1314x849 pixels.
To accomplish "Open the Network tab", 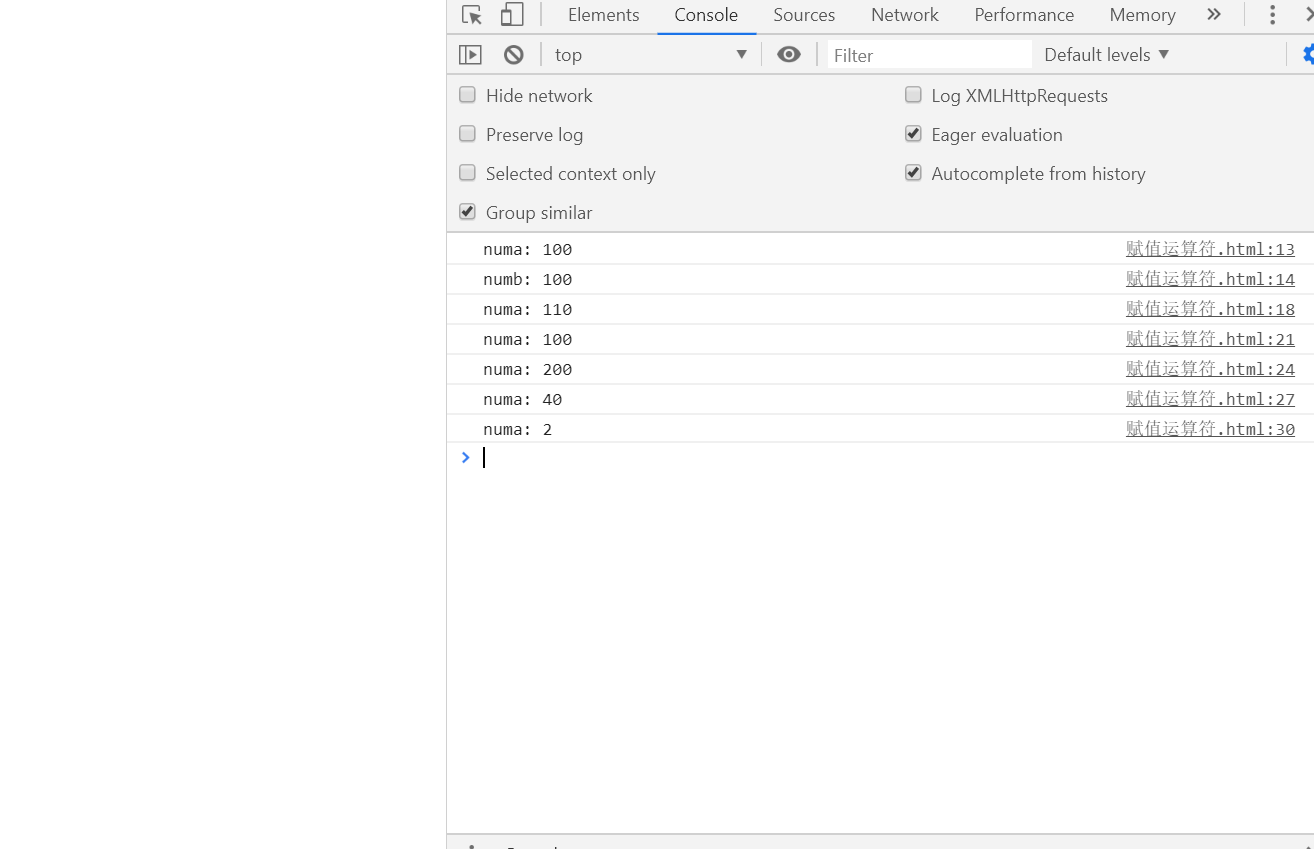I will tap(905, 15).
